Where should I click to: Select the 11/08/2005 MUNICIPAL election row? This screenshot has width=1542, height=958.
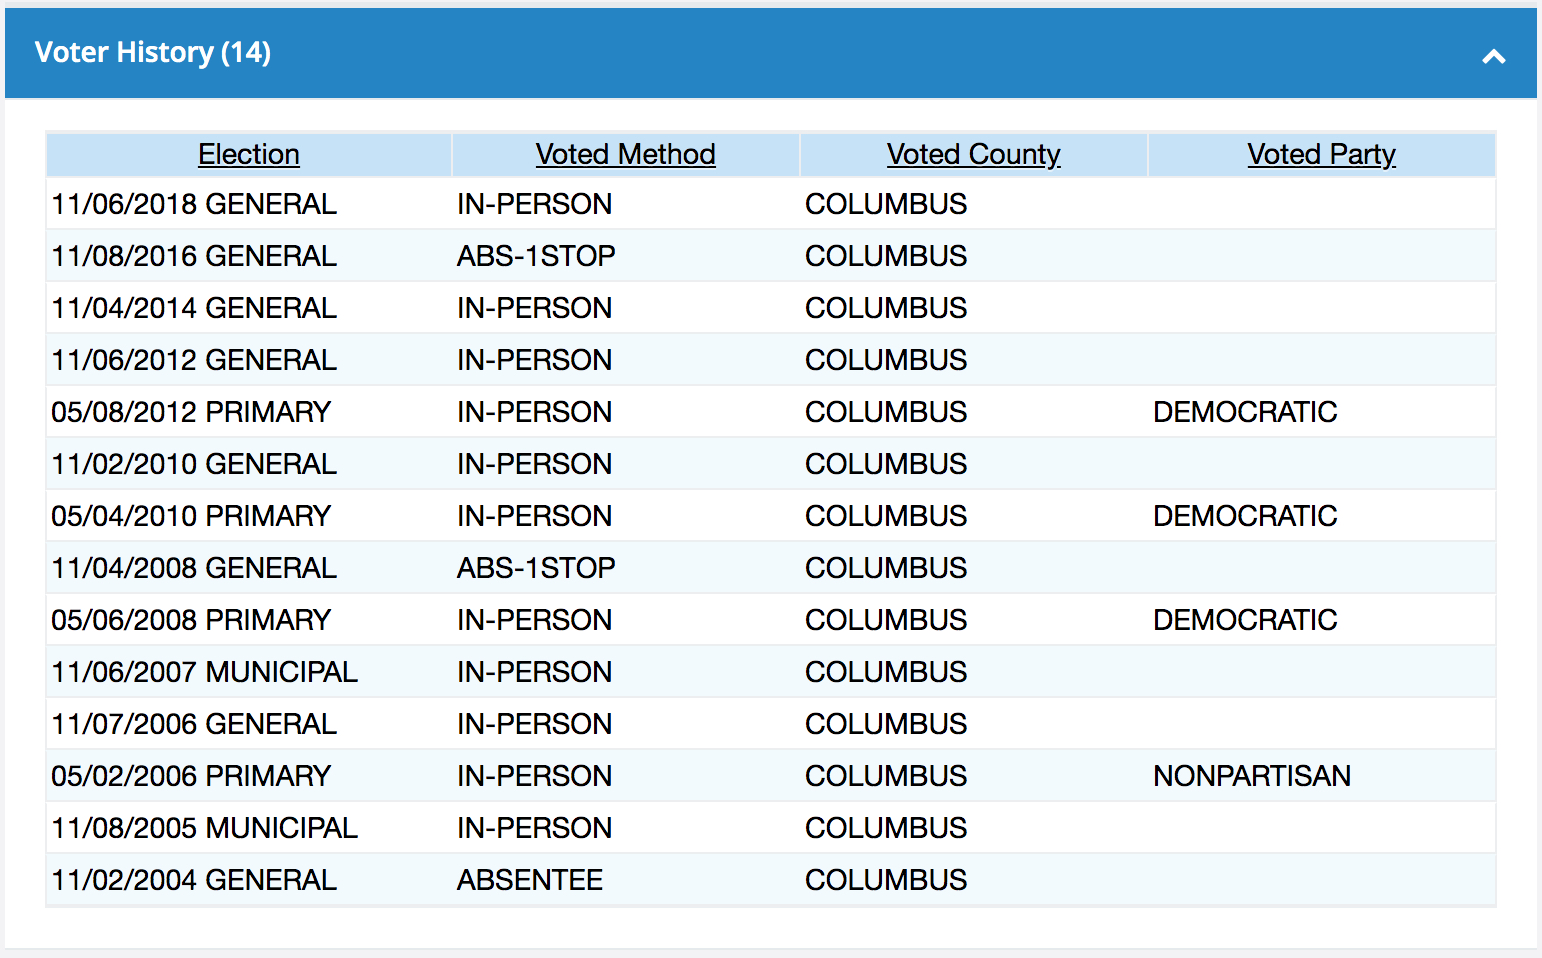[204, 828]
